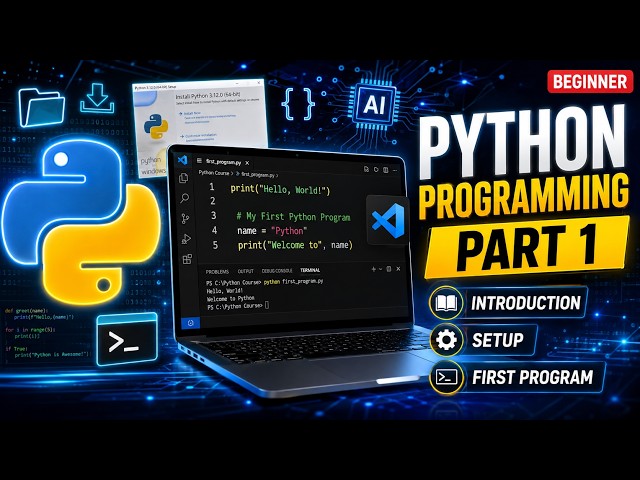Open the Explorer icon in VS Code sidebar
The width and height of the screenshot is (640, 480).
coord(184,178)
